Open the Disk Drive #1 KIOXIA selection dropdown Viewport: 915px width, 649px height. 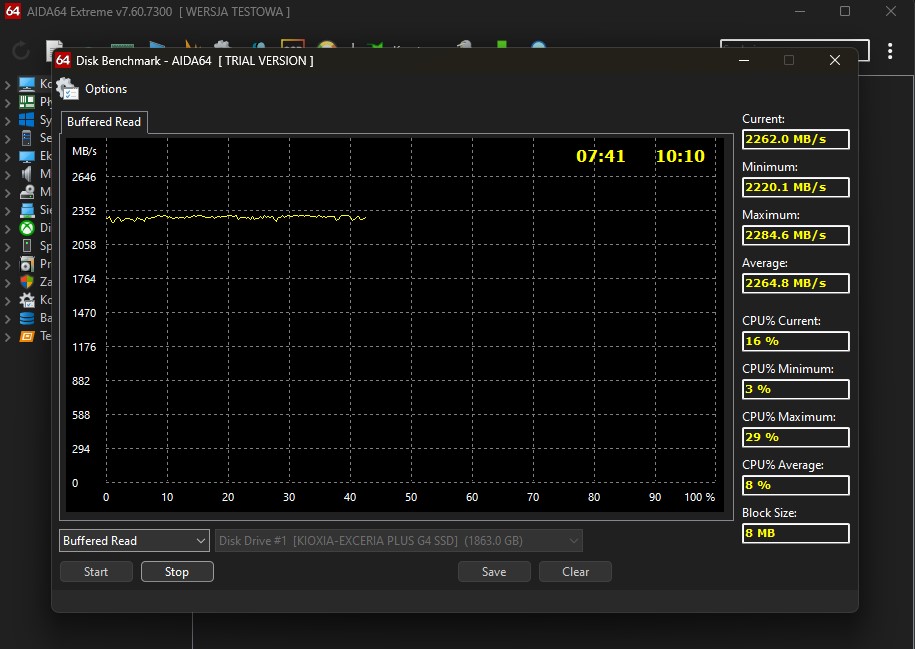pyautogui.click(x=399, y=541)
